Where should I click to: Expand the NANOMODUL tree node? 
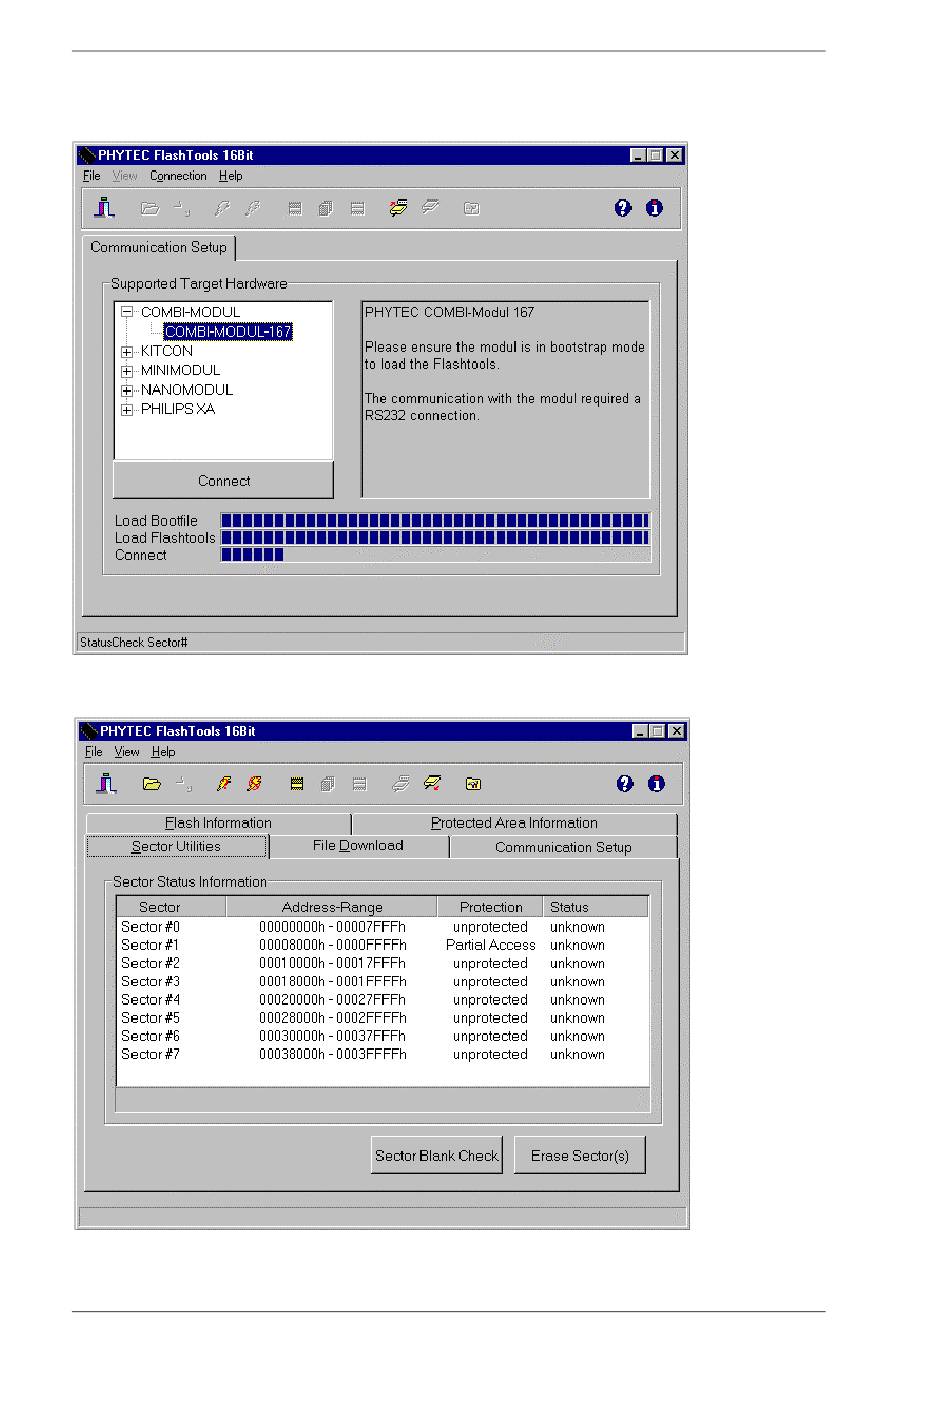point(127,390)
